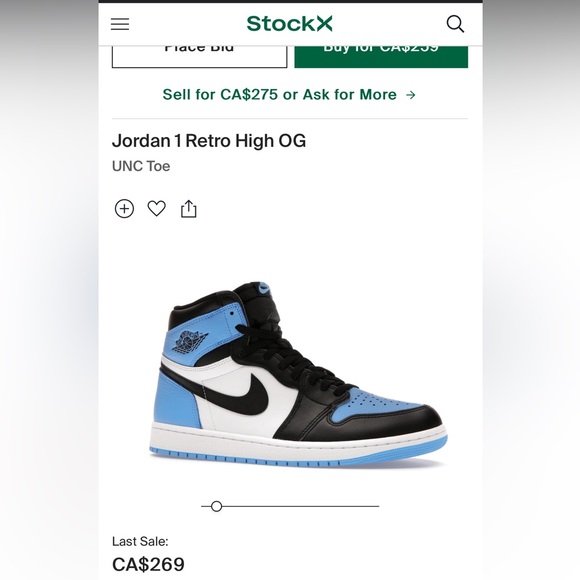Click the Air Jordan wings logo on shoe
The height and width of the screenshot is (580, 580).
189,340
